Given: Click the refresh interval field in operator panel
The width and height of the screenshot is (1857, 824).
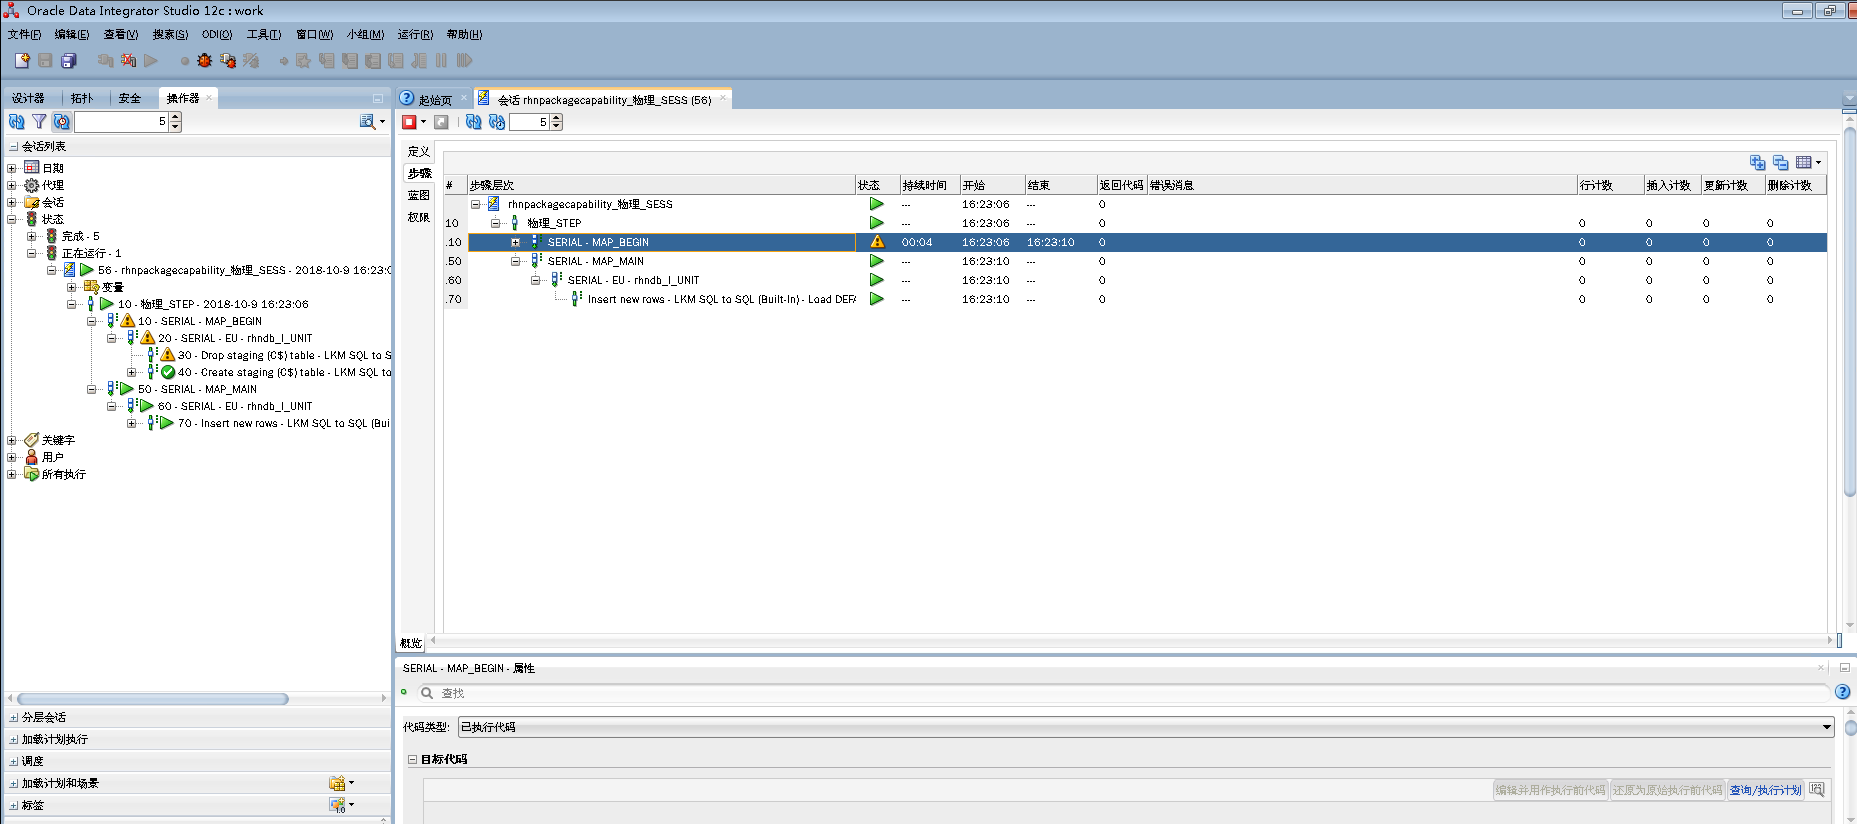Looking at the screenshot, I should (121, 122).
